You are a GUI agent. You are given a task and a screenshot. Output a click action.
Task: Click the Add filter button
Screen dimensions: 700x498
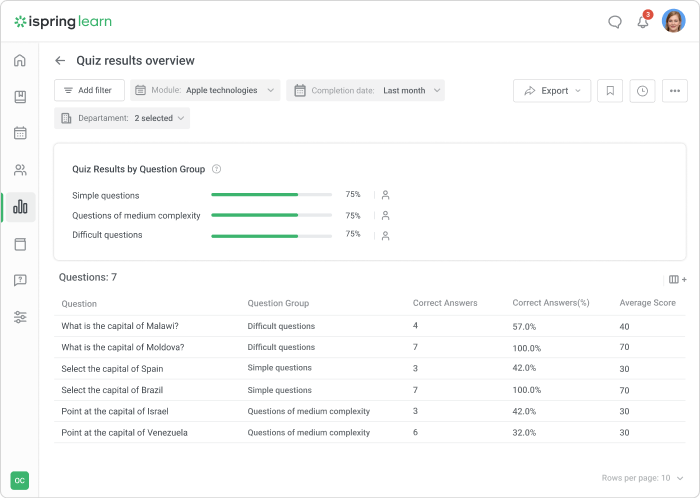tap(89, 90)
